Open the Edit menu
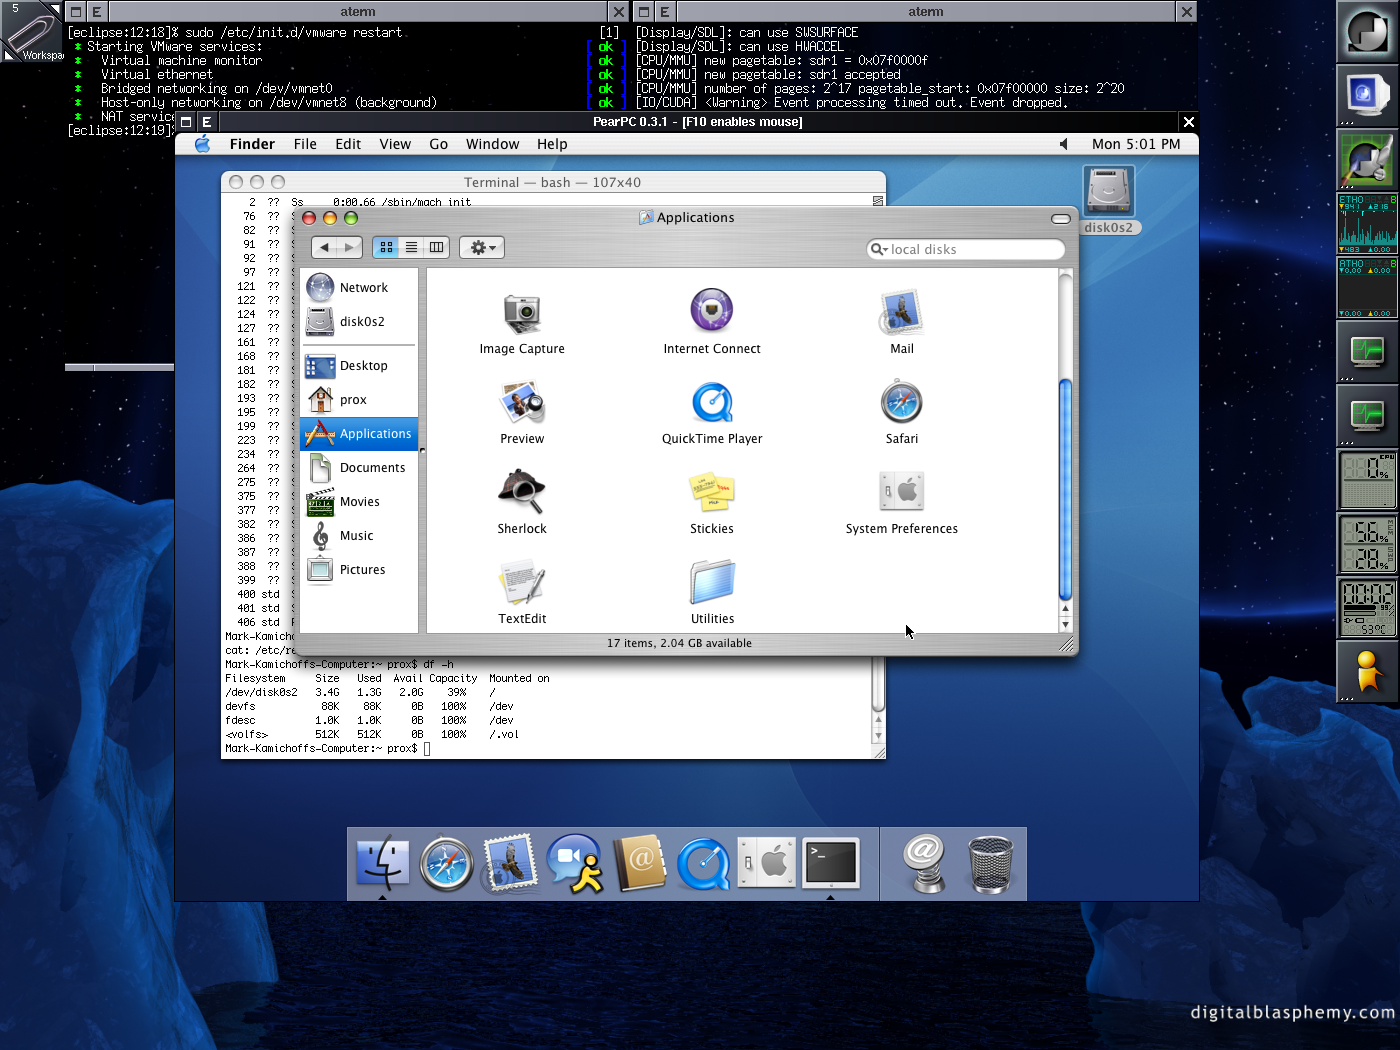The height and width of the screenshot is (1050, 1400). pos(348,144)
